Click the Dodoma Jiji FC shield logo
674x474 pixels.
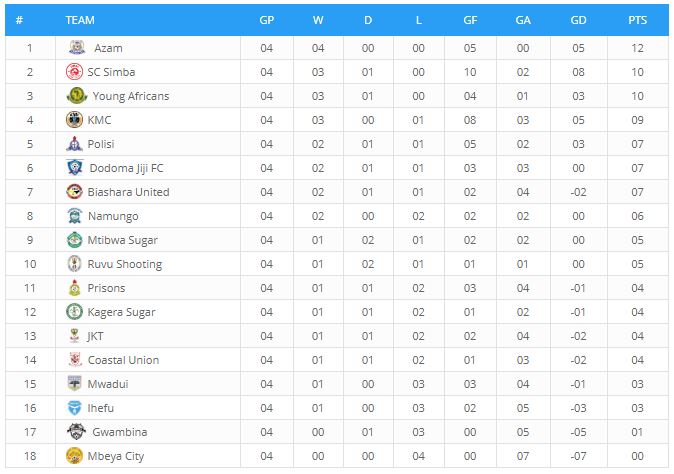[75, 168]
